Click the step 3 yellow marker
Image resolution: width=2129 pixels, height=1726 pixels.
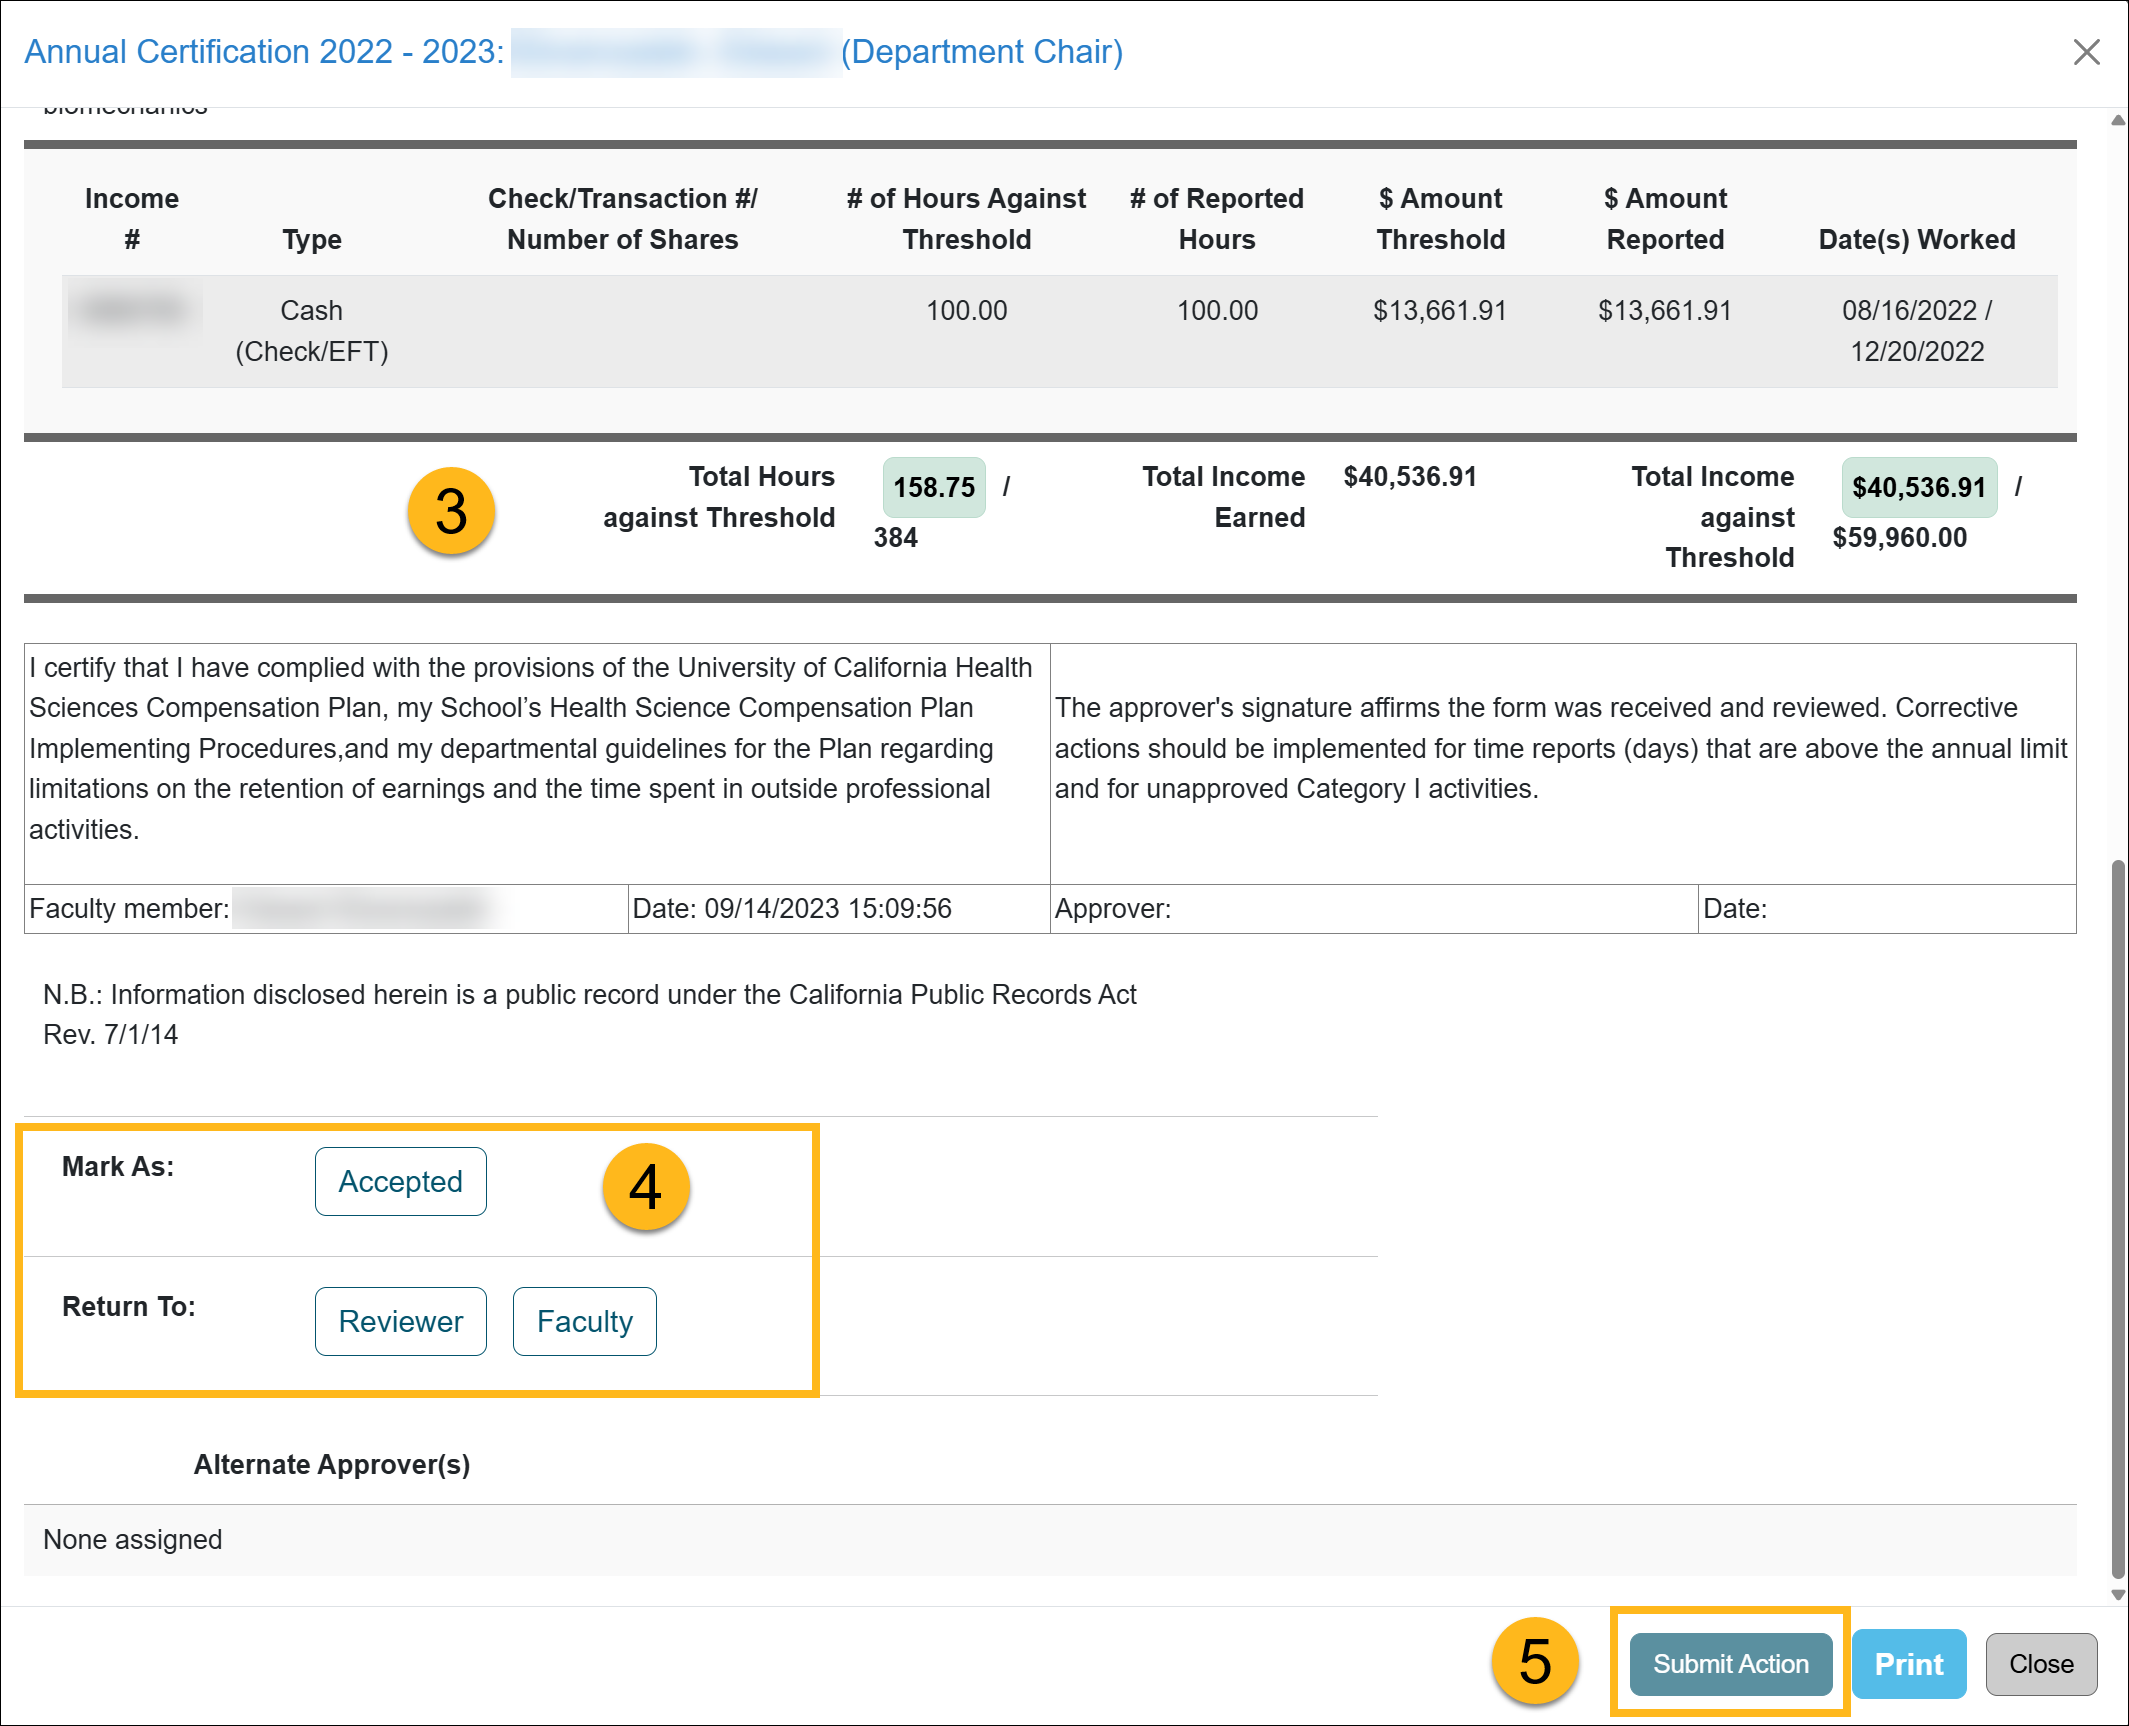click(451, 511)
